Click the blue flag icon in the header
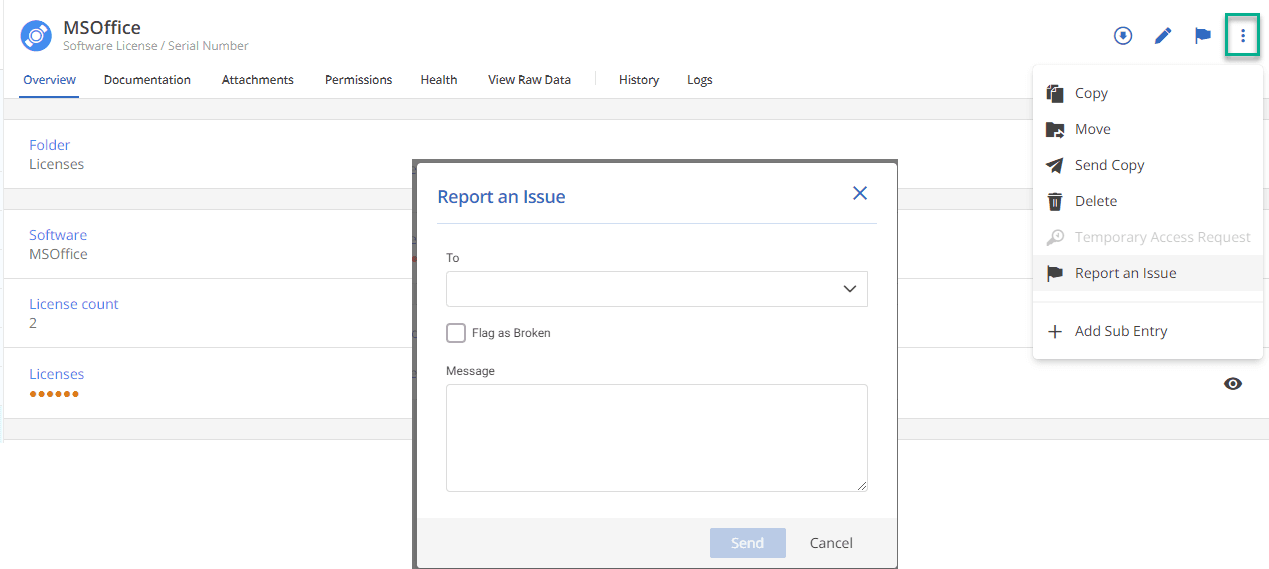Viewport: 1269px width, 569px height. 1202,36
